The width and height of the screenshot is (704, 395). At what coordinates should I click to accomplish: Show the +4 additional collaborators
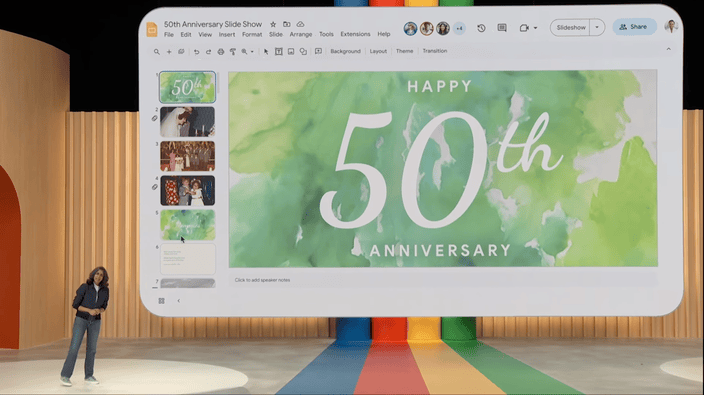pyautogui.click(x=459, y=29)
